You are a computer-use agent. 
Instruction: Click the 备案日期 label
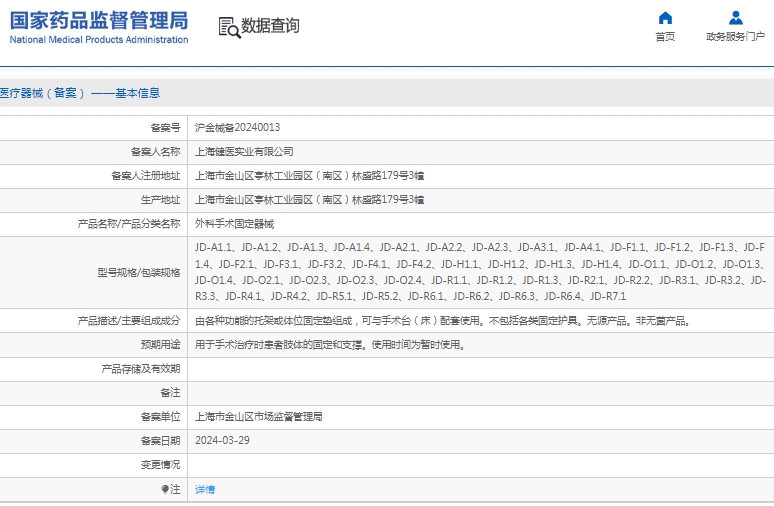160,441
